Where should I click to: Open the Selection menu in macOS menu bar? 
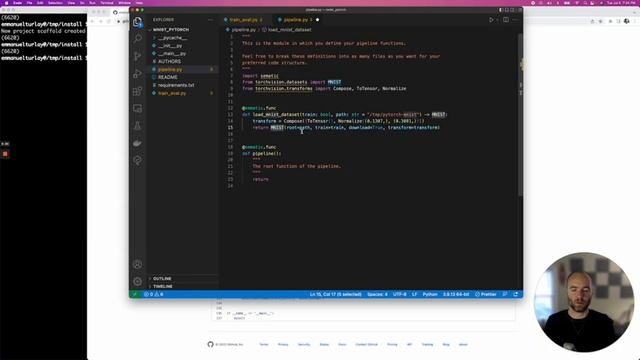(x=55, y=3)
